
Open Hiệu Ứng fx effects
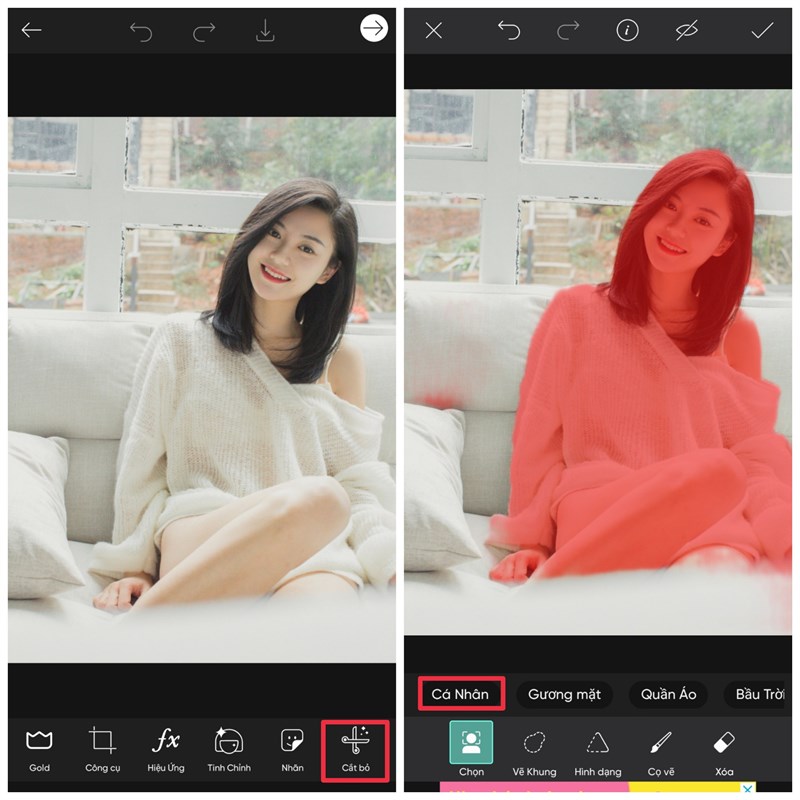(166, 751)
